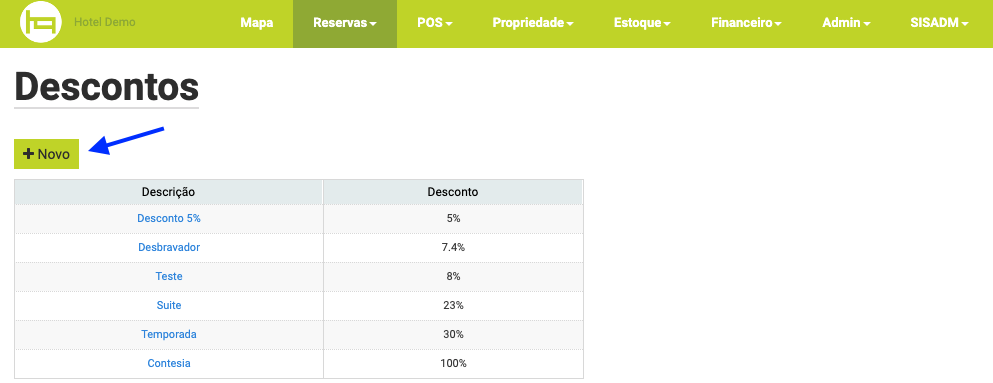Open the Propriedade dropdown menu

coord(533,23)
